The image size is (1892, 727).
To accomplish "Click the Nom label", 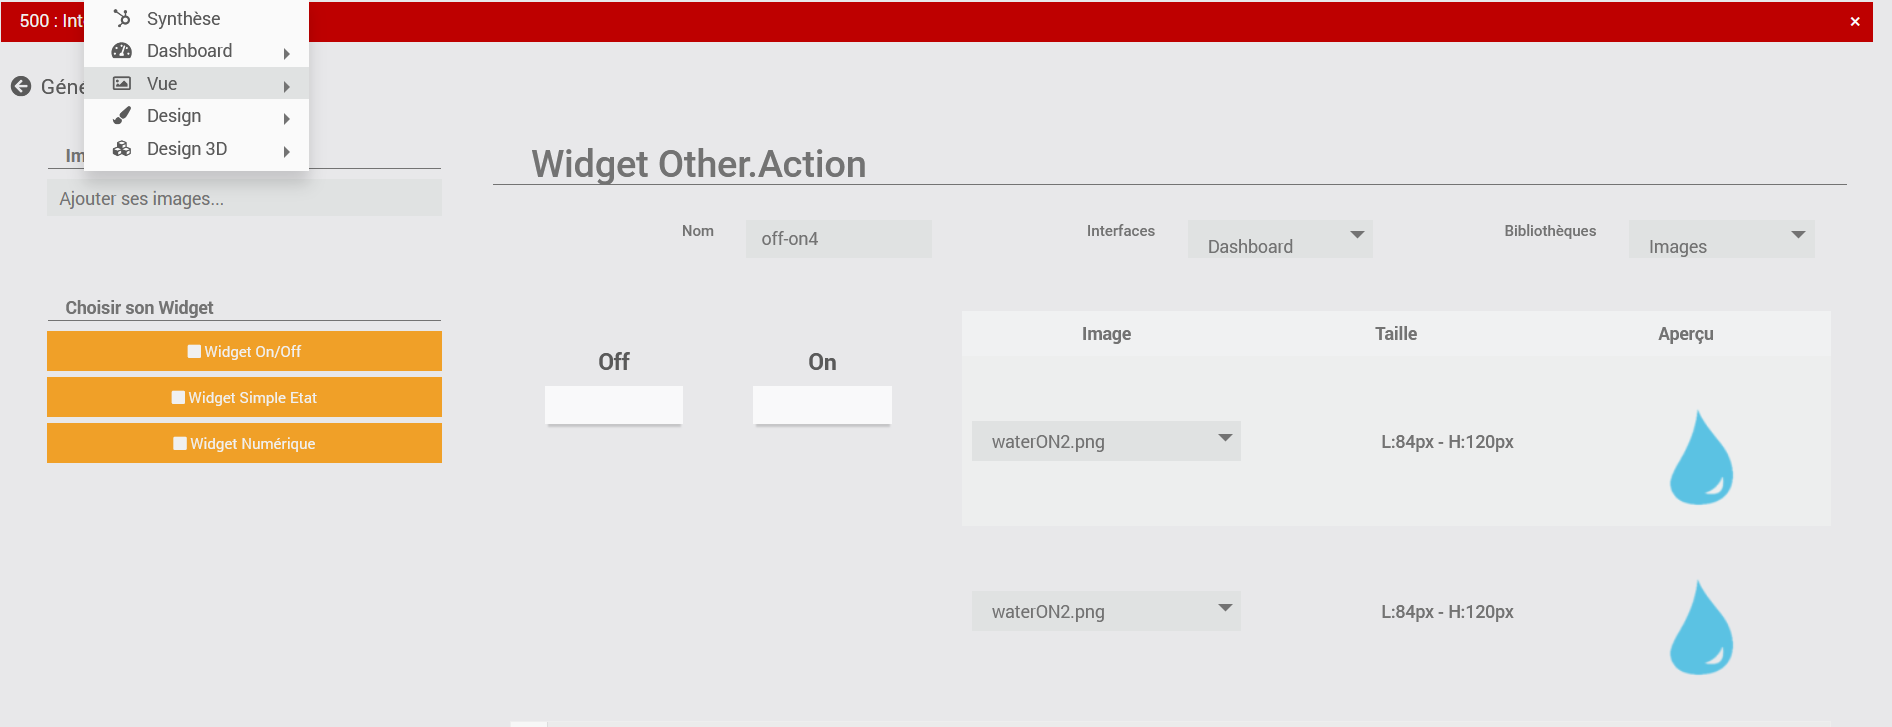I will click(698, 231).
